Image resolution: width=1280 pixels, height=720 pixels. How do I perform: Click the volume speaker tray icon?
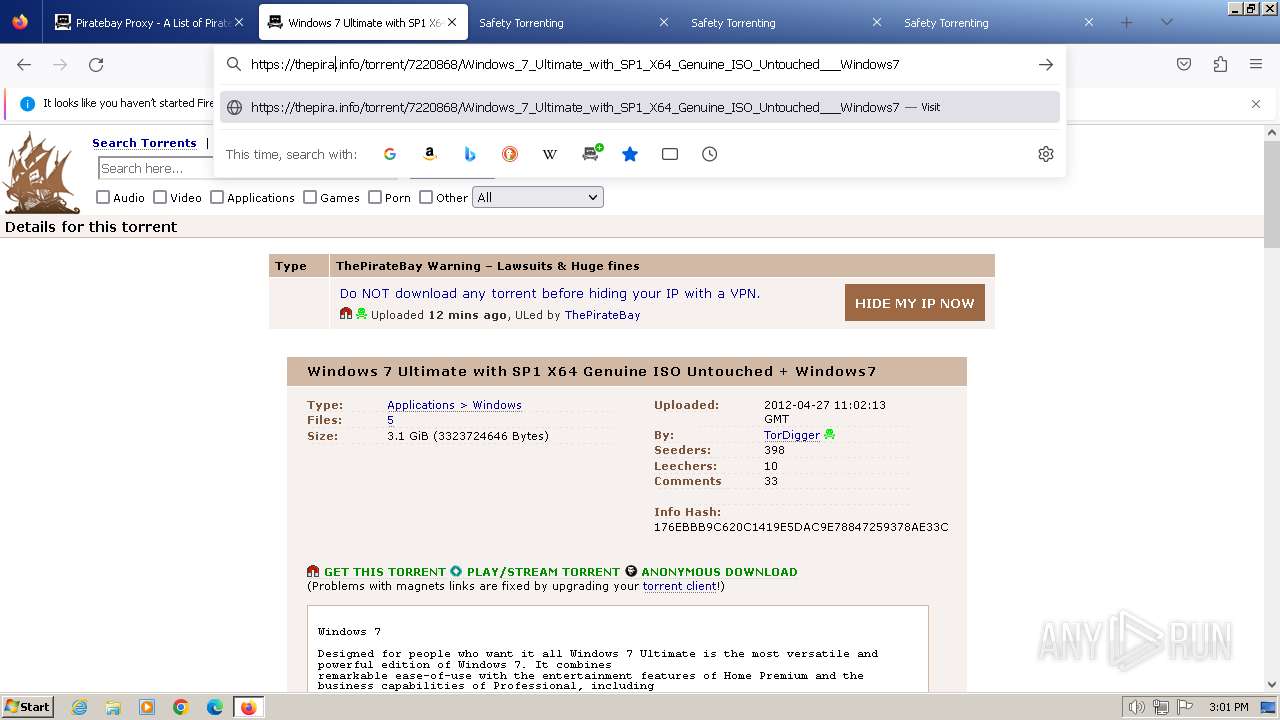click(1136, 707)
